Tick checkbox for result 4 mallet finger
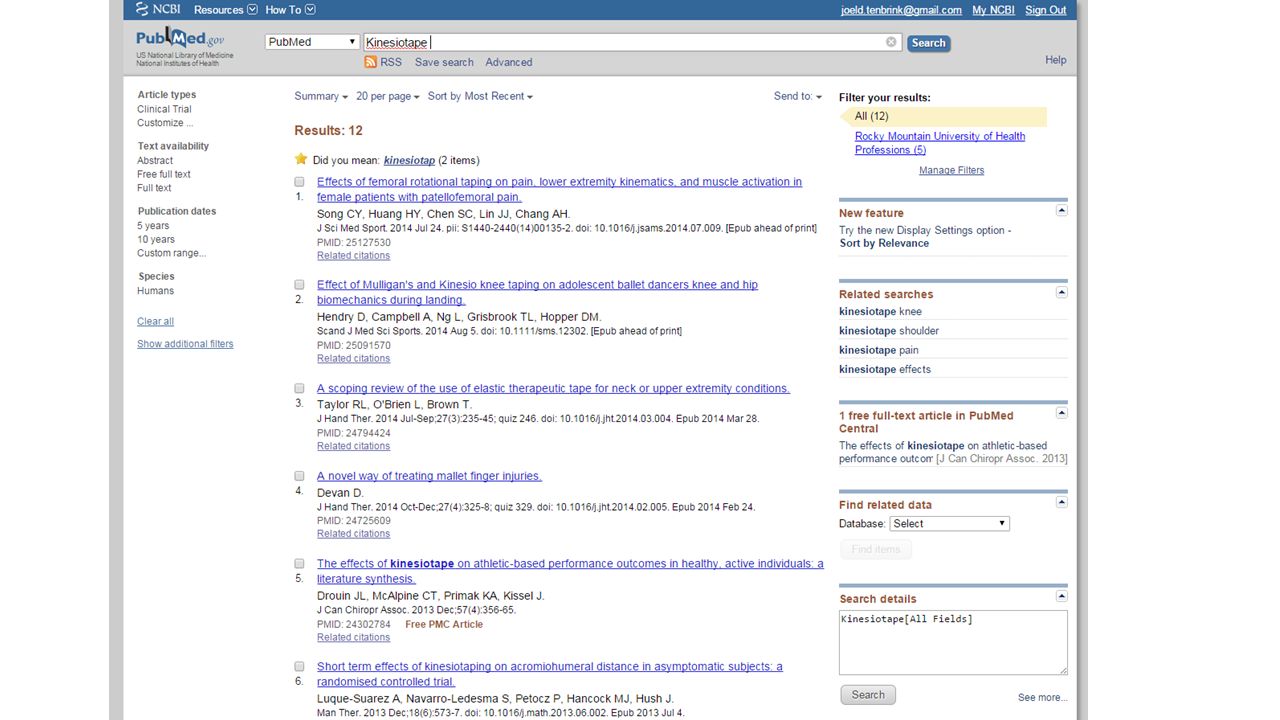 (299, 476)
